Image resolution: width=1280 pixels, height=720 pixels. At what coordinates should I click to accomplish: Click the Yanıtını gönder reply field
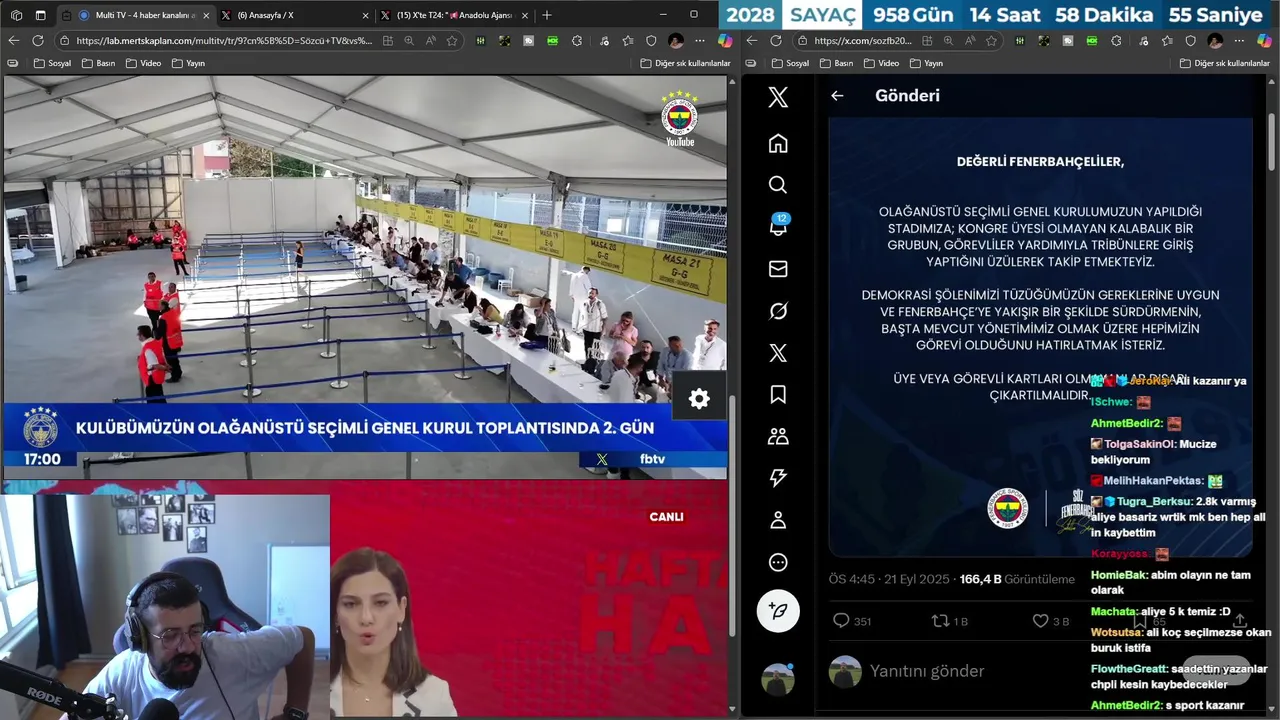(x=927, y=671)
